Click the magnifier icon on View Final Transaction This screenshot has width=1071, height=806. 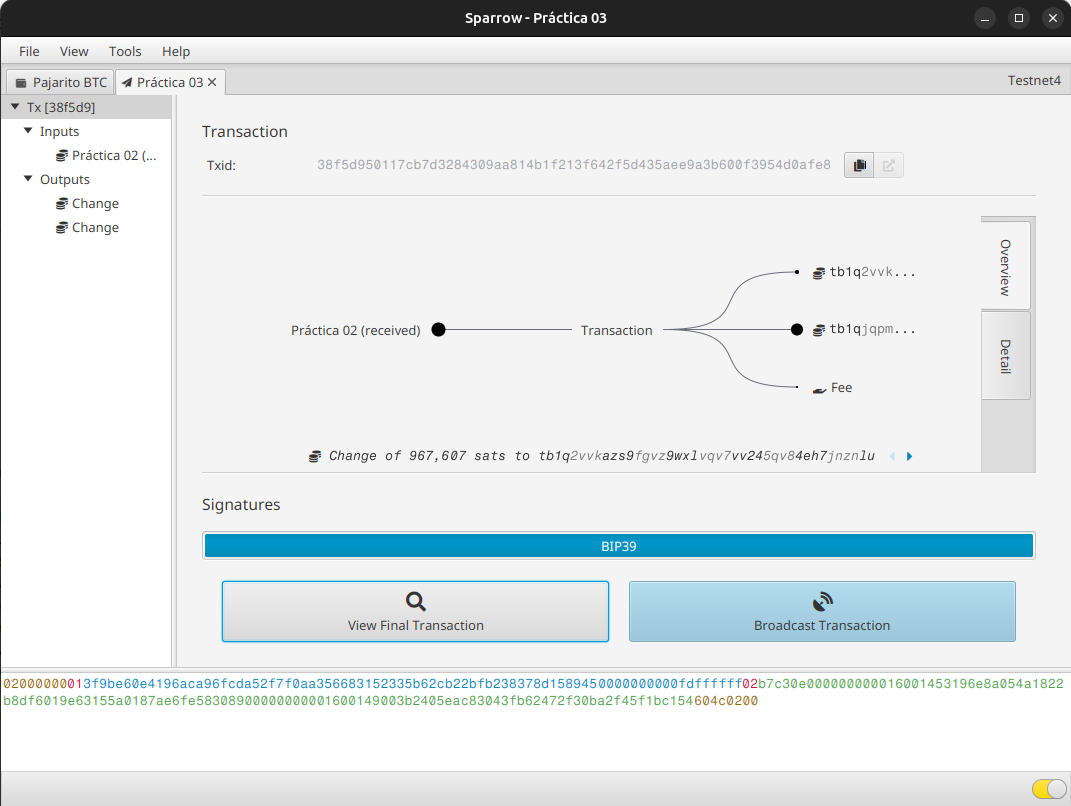click(415, 601)
